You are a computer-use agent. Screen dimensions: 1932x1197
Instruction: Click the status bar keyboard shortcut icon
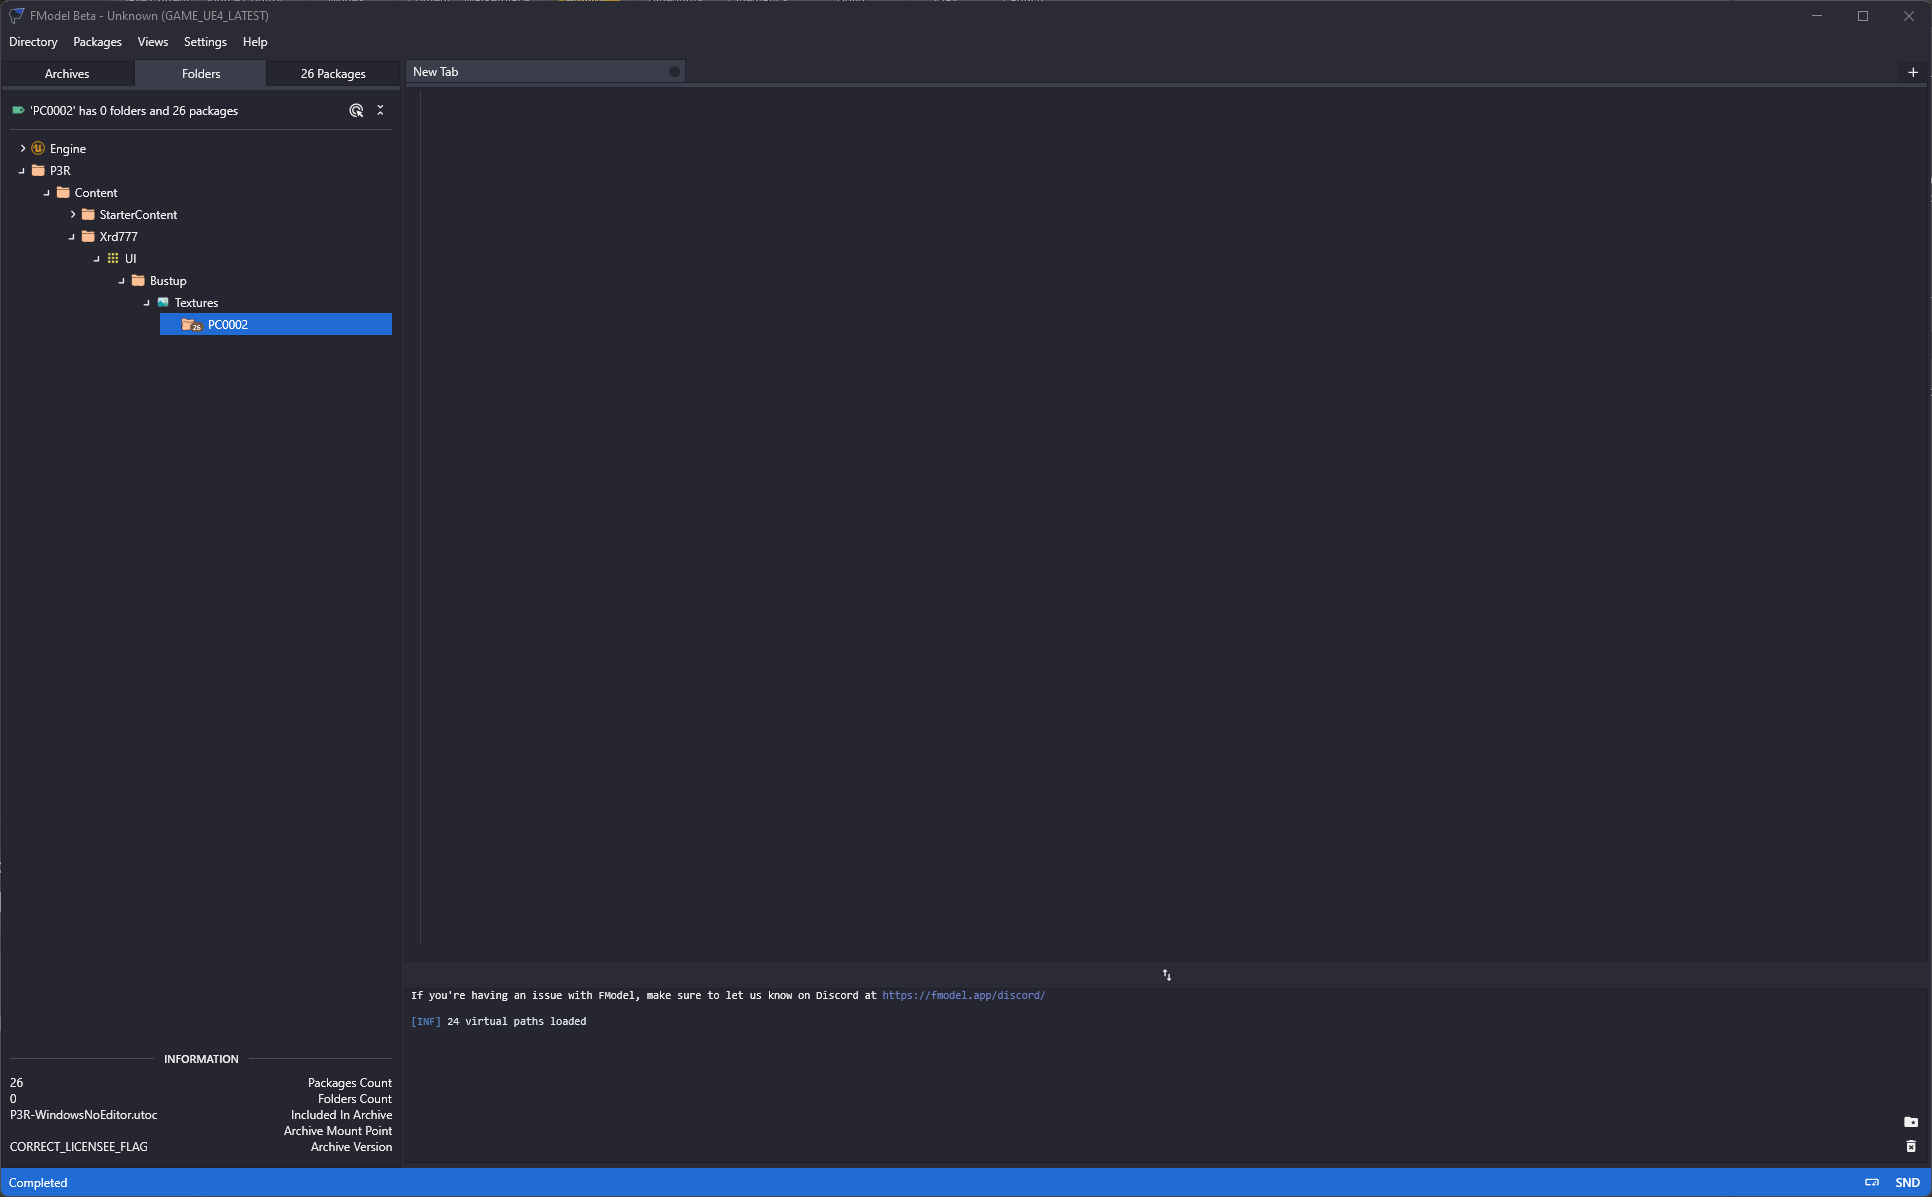[1871, 1182]
